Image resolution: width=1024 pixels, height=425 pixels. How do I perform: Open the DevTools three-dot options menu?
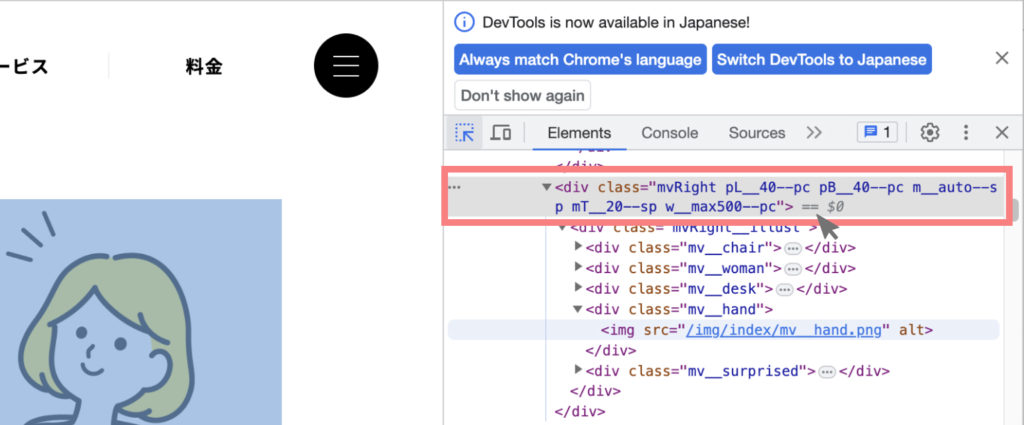point(966,133)
